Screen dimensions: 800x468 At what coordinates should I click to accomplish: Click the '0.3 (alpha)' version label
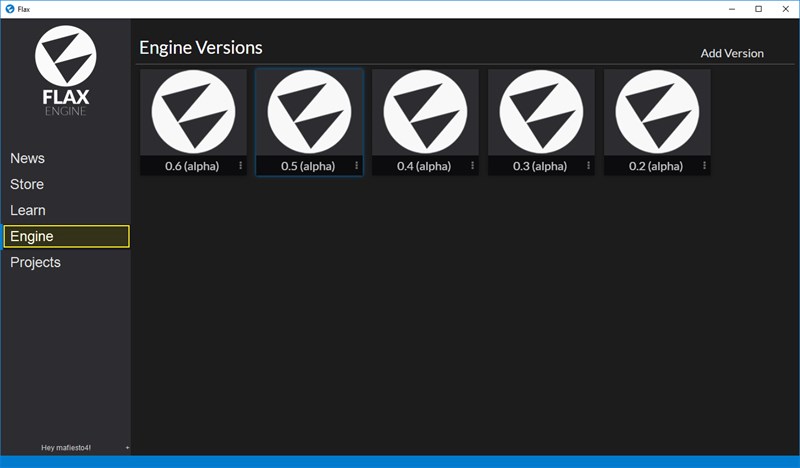pos(540,166)
